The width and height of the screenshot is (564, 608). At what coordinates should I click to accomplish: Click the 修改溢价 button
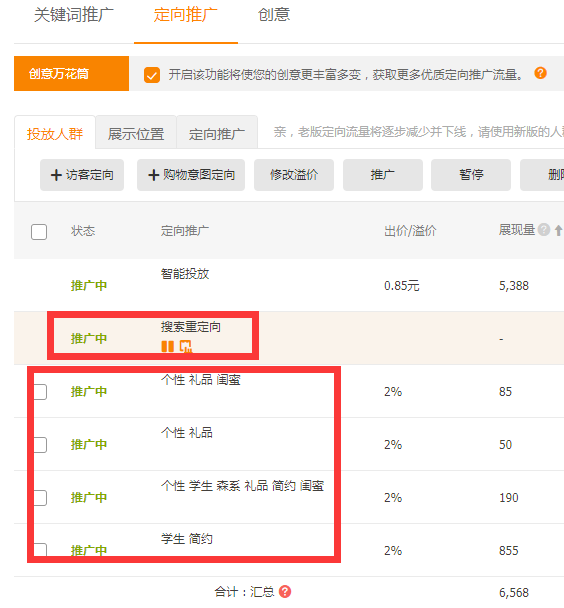pyautogui.click(x=294, y=175)
